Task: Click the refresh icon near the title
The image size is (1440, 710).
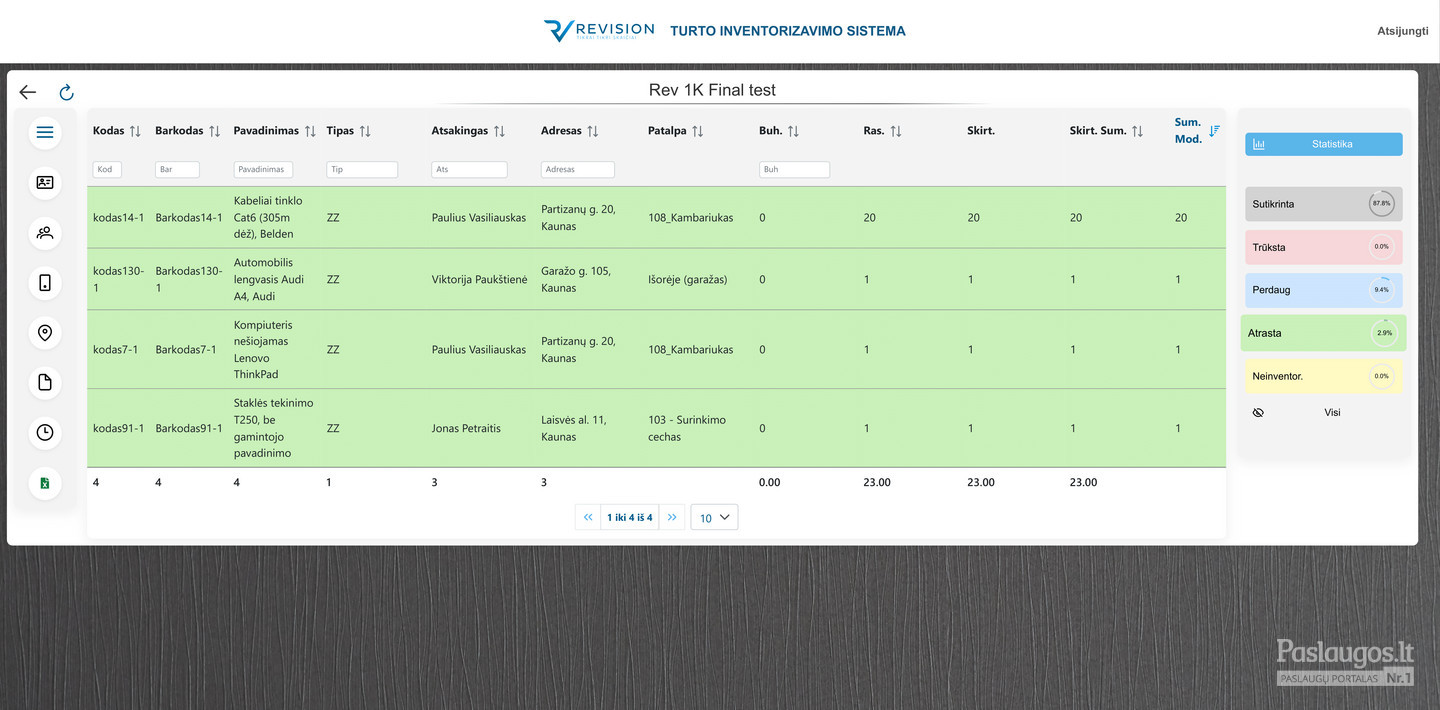Action: point(66,92)
